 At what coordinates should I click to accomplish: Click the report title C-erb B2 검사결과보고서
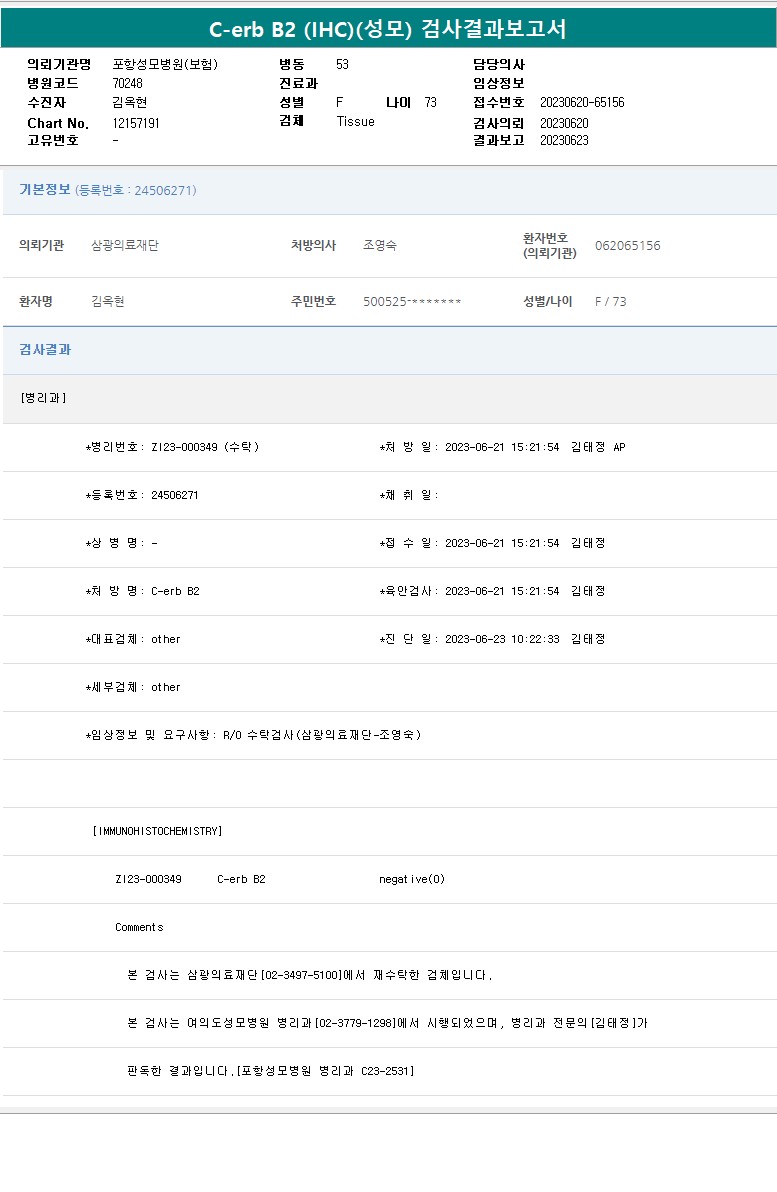(388, 29)
